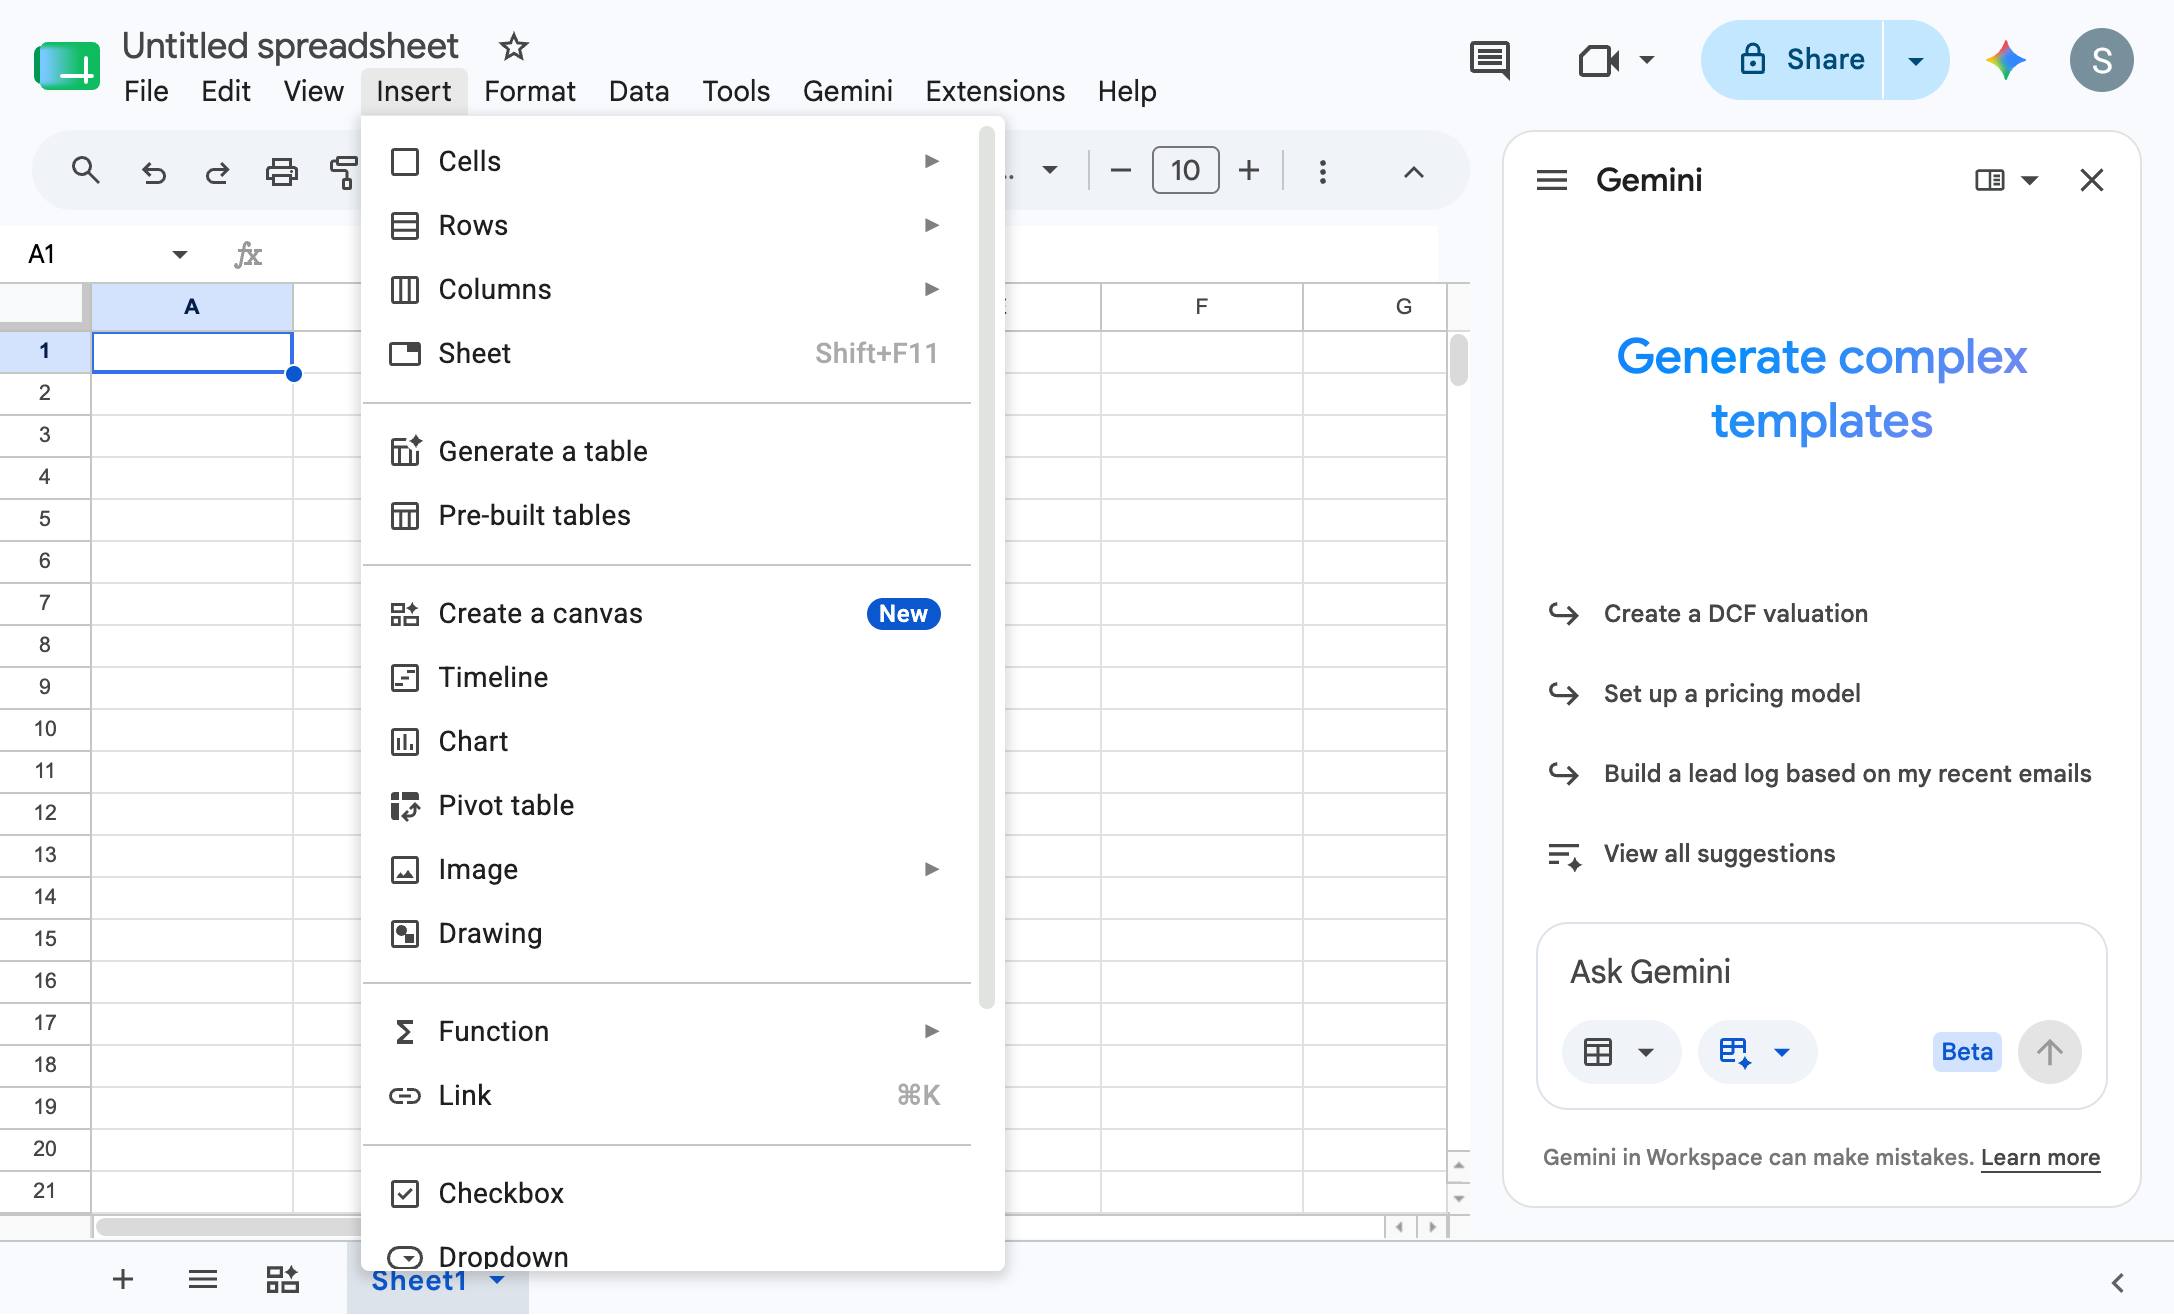The image size is (2174, 1315).
Task: Select Set up a pricing model suggestion
Action: [1732, 693]
